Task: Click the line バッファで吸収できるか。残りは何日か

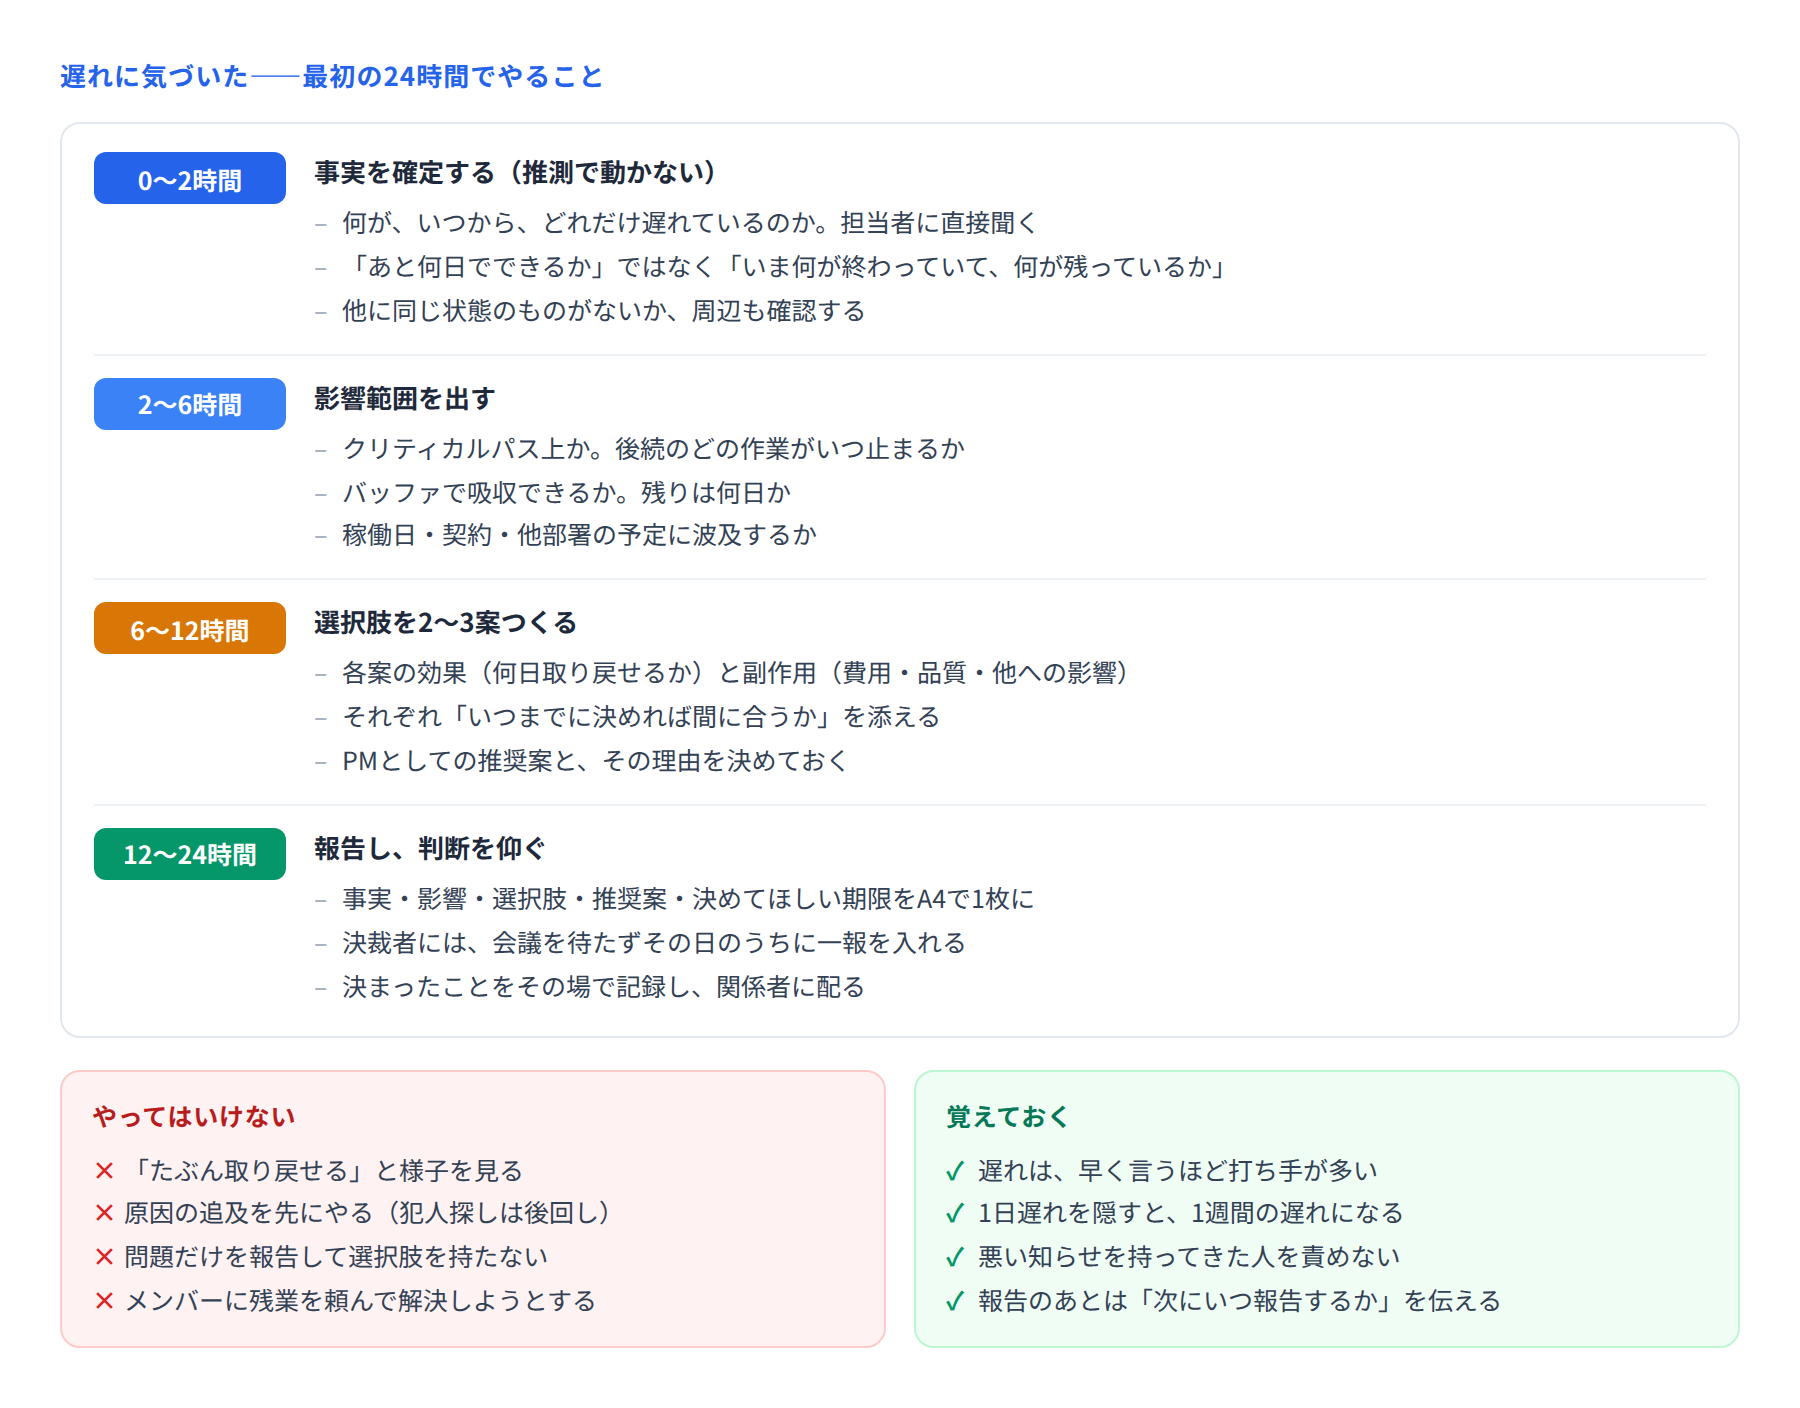Action: point(567,493)
